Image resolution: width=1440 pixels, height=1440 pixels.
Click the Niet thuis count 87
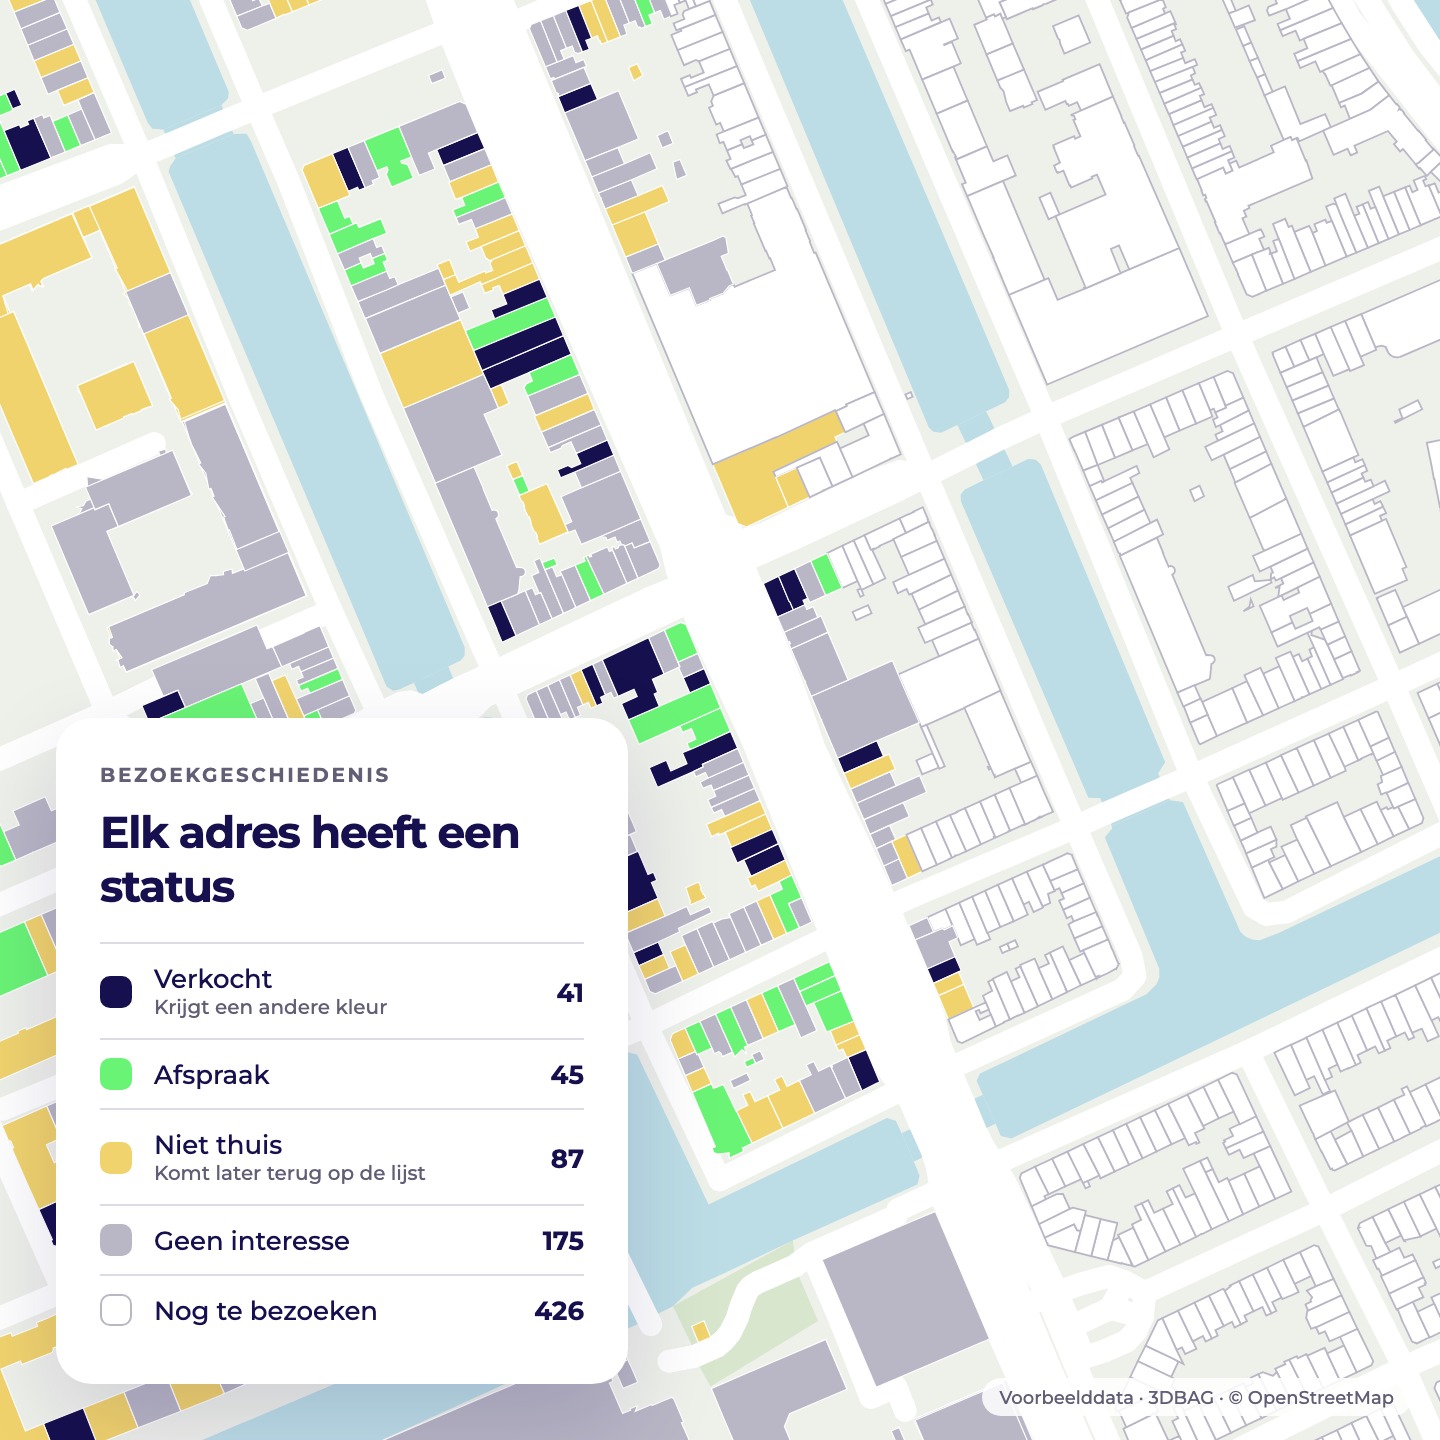click(x=567, y=1159)
